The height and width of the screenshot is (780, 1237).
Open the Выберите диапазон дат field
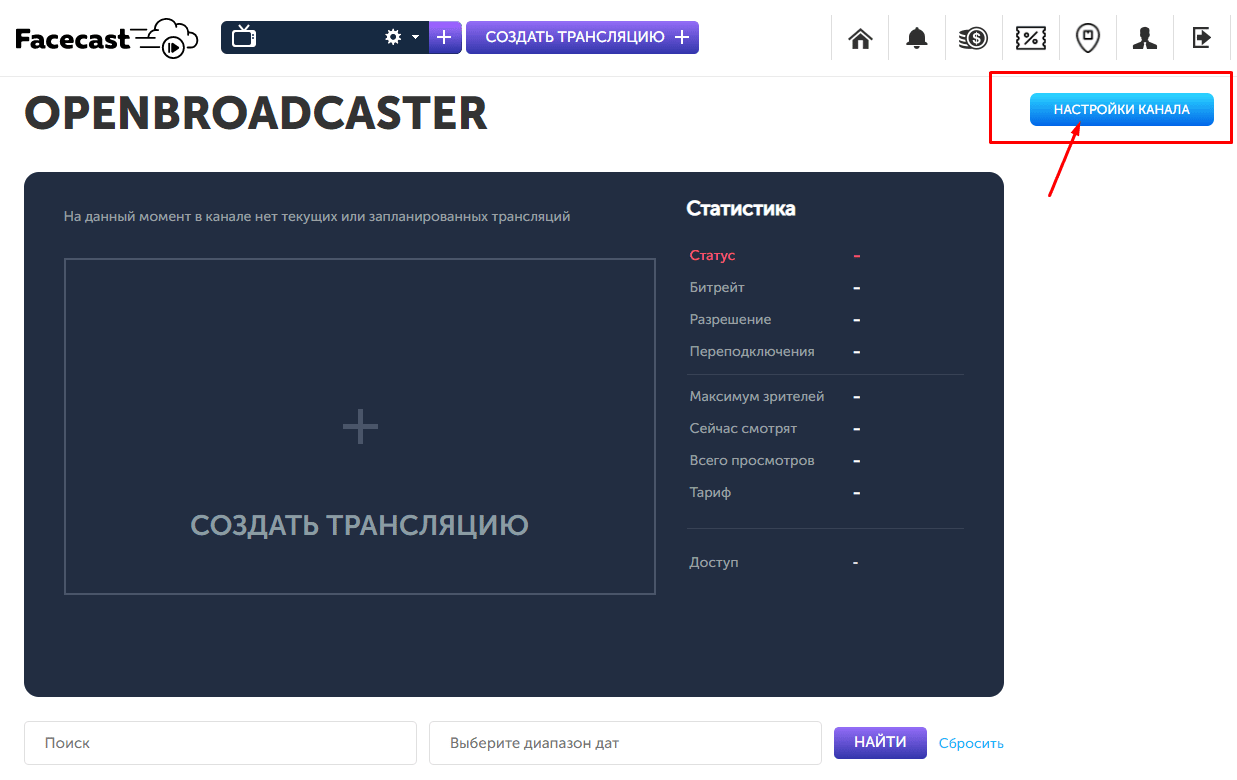(625, 743)
